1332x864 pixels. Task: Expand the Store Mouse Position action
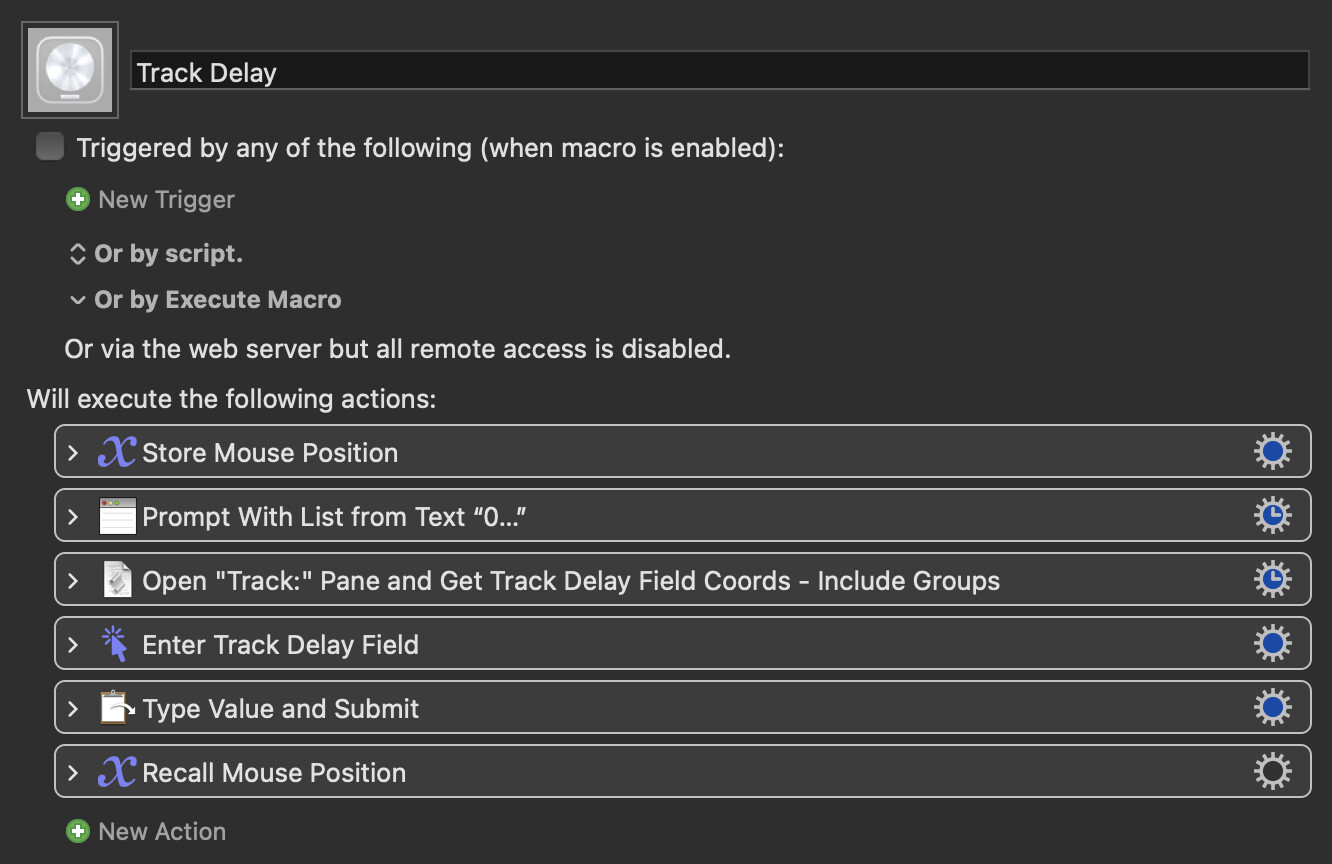coord(73,452)
